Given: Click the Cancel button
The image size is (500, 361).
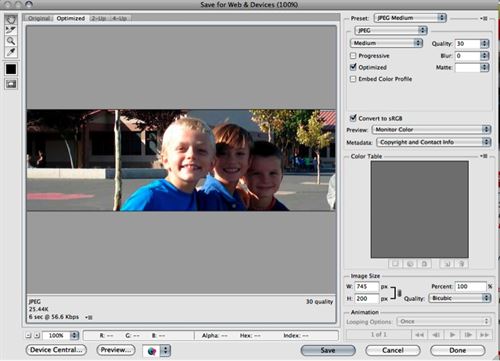Looking at the screenshot, I should tap(393, 350).
